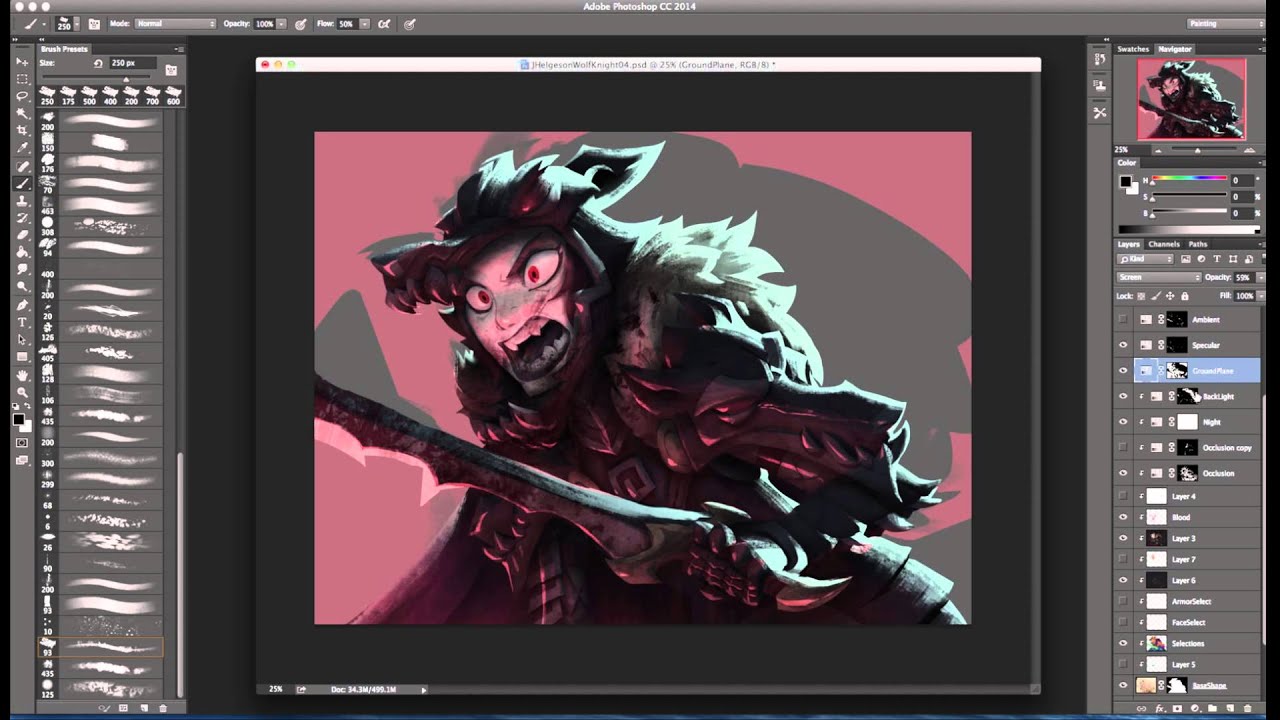Open the layer blend mode Screen dropdown
Screen dimensions: 1280x720
(1158, 277)
